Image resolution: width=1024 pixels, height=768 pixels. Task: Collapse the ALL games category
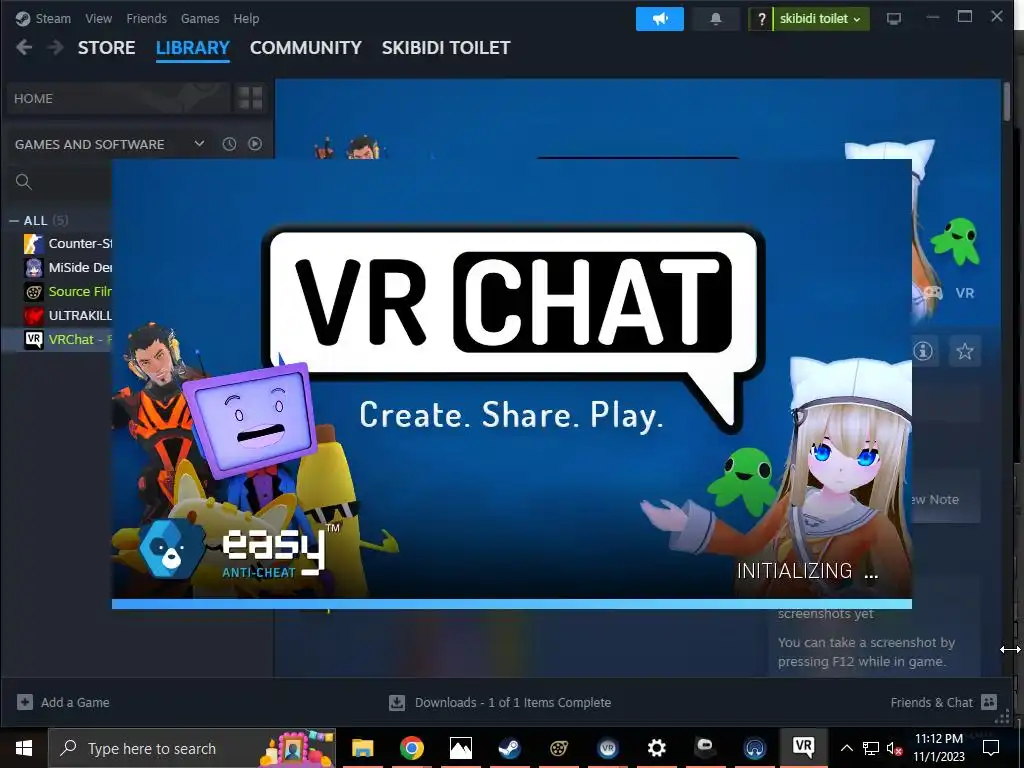point(14,221)
